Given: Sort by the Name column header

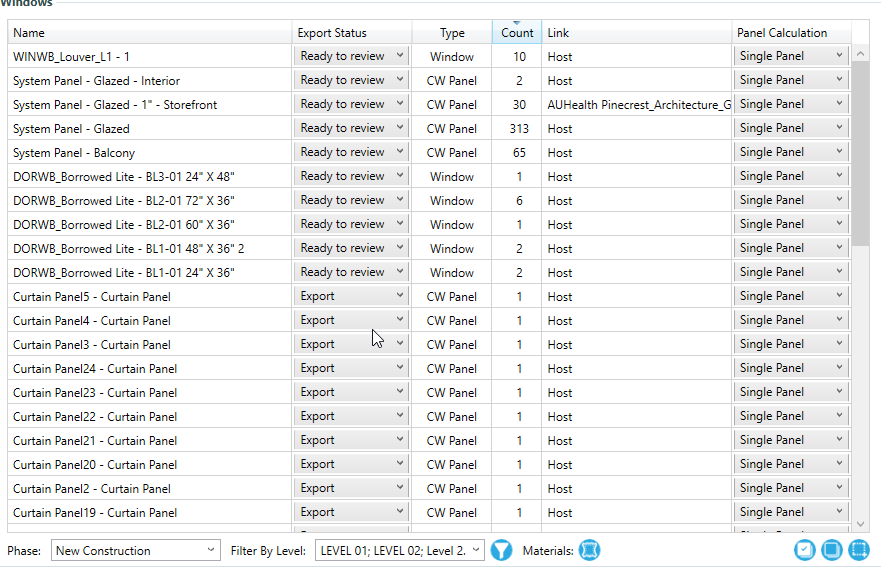Looking at the screenshot, I should point(150,33).
